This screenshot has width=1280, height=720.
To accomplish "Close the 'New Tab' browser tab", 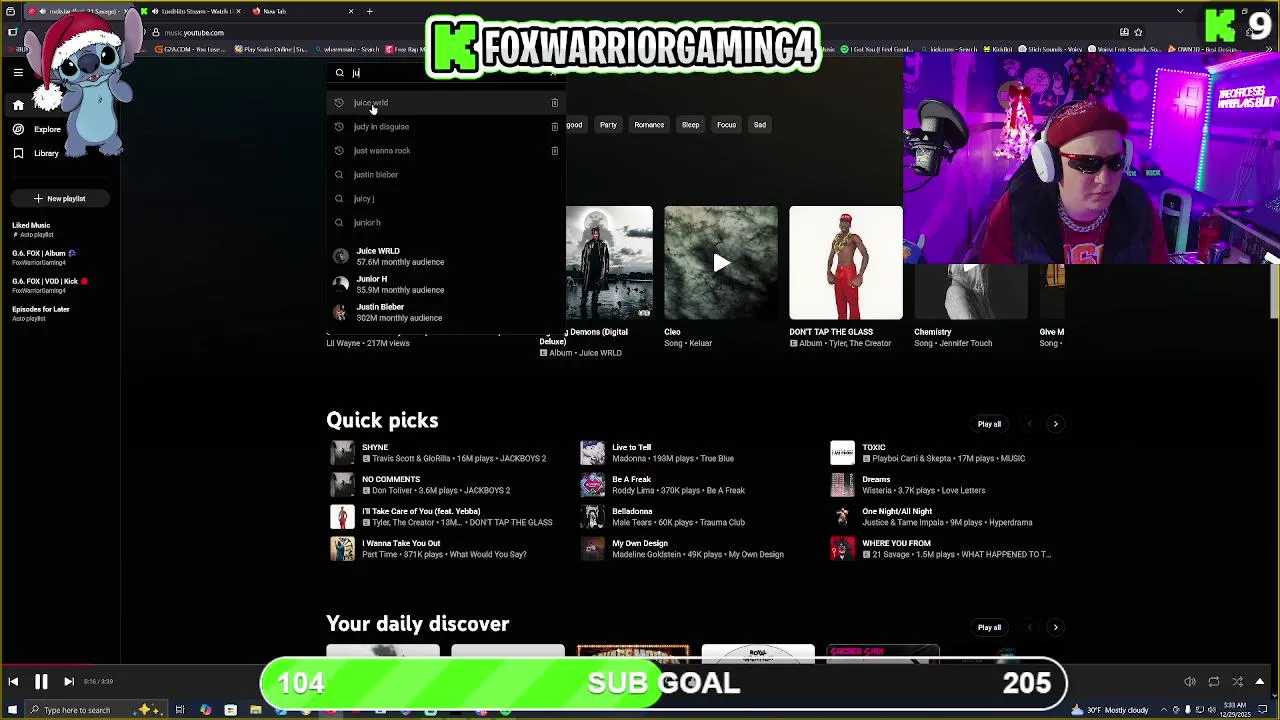I will tap(350, 11).
